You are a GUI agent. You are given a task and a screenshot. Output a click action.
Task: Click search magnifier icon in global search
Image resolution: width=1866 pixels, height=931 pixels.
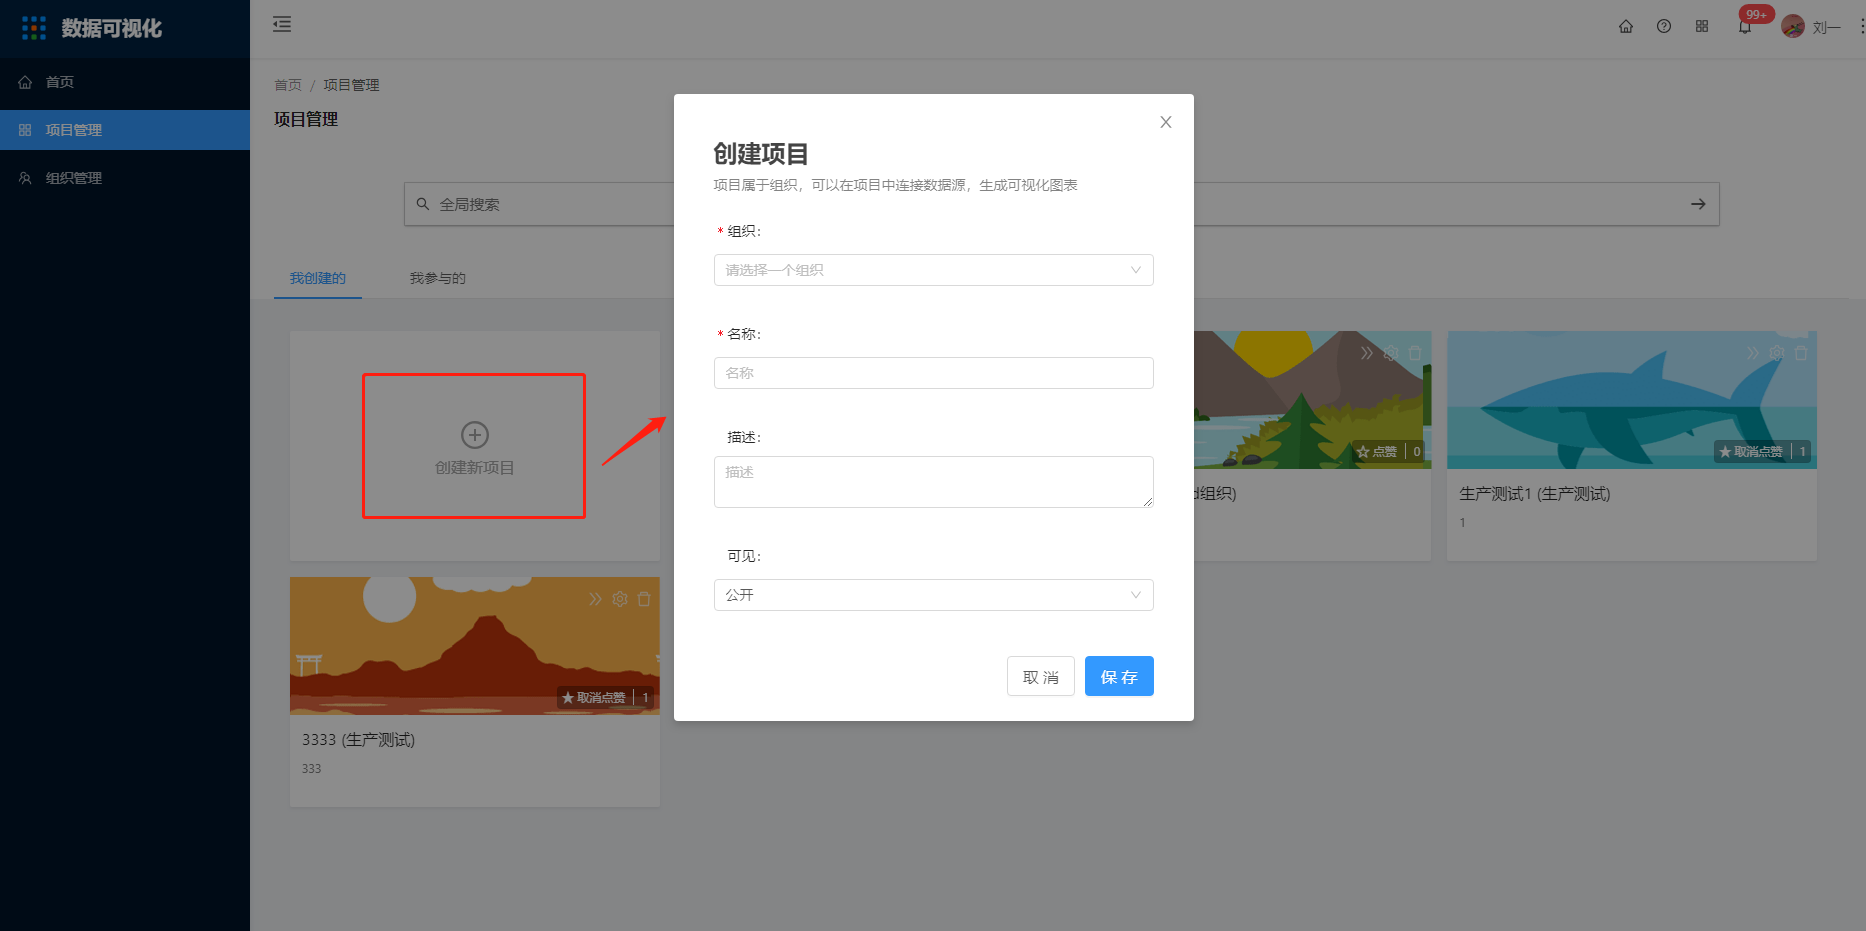[x=423, y=204]
